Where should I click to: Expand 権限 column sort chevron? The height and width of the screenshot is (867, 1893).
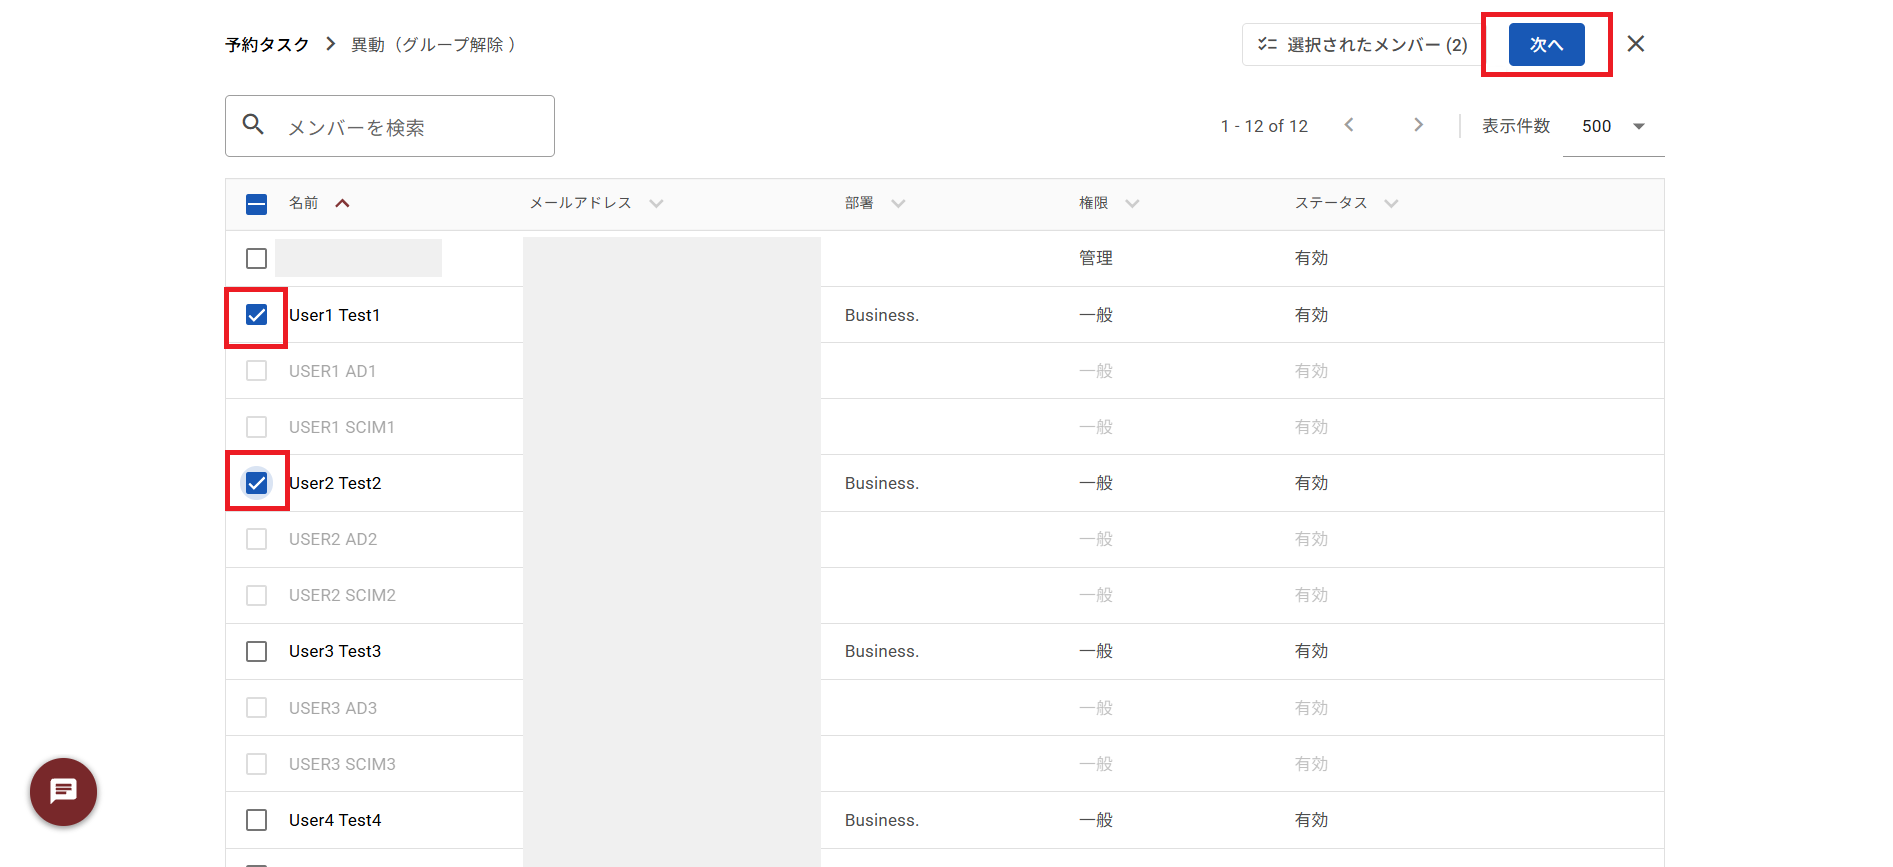(1132, 203)
